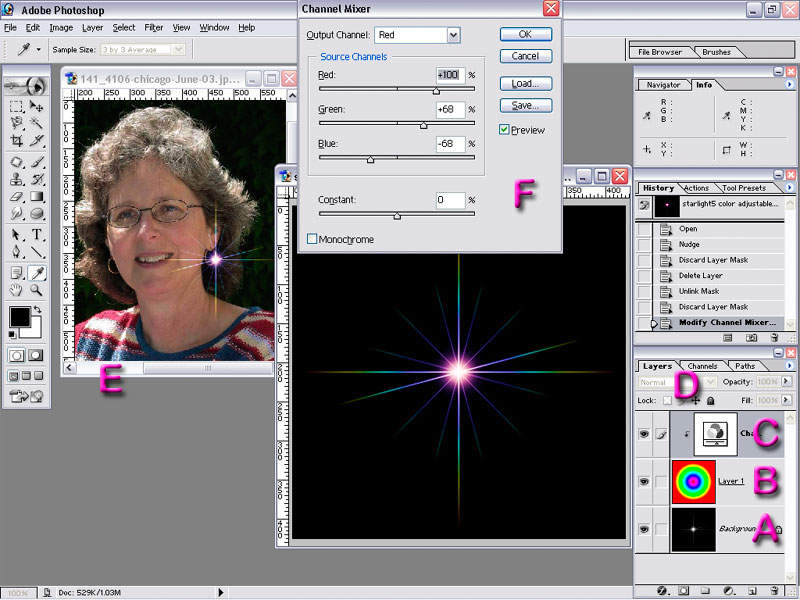Hide the Channel Mixer adjustment layer eye
This screenshot has width=800, height=600.
click(x=644, y=434)
